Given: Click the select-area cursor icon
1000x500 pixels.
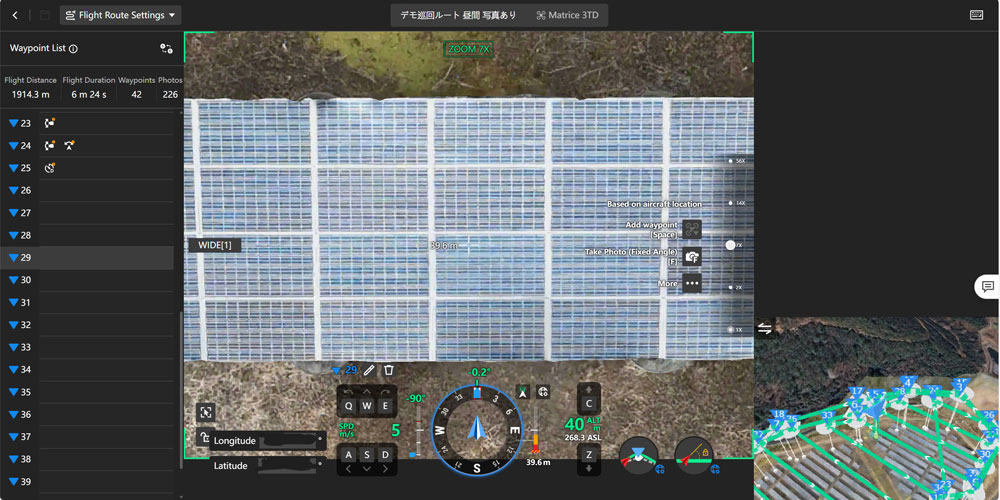Looking at the screenshot, I should (x=205, y=412).
